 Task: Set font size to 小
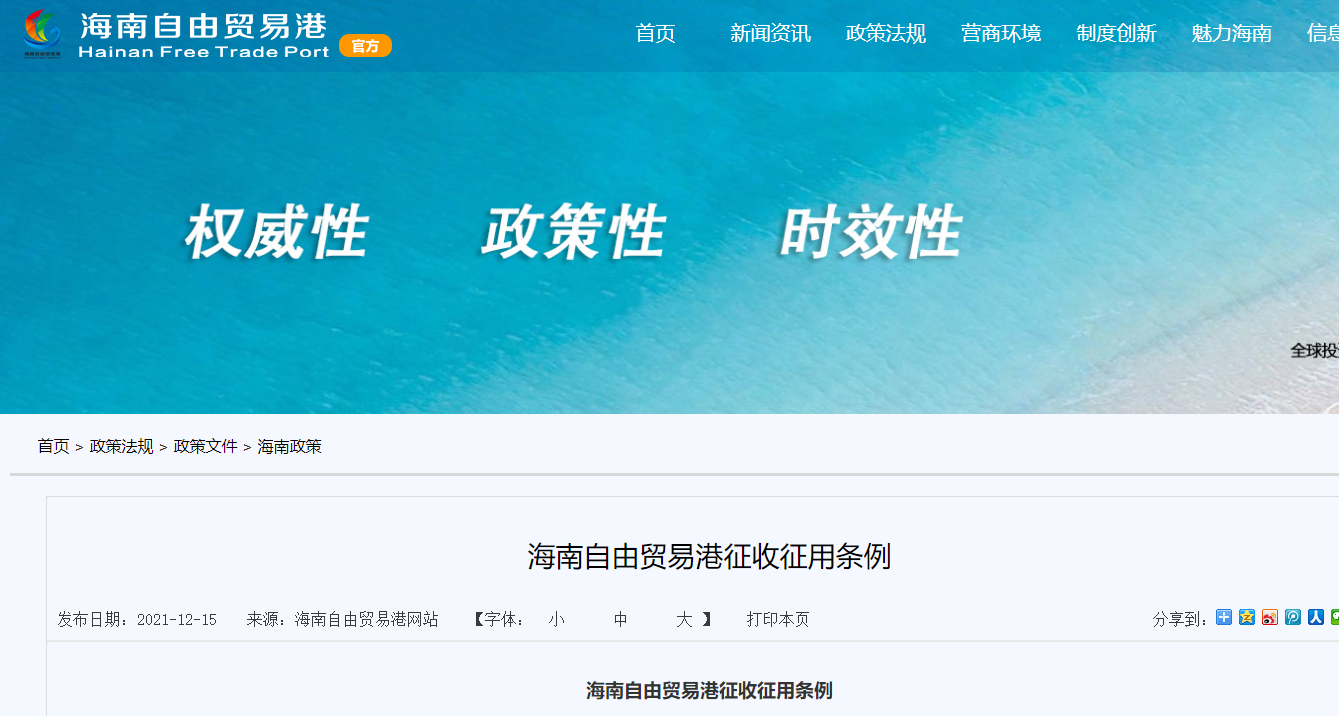[557, 620]
